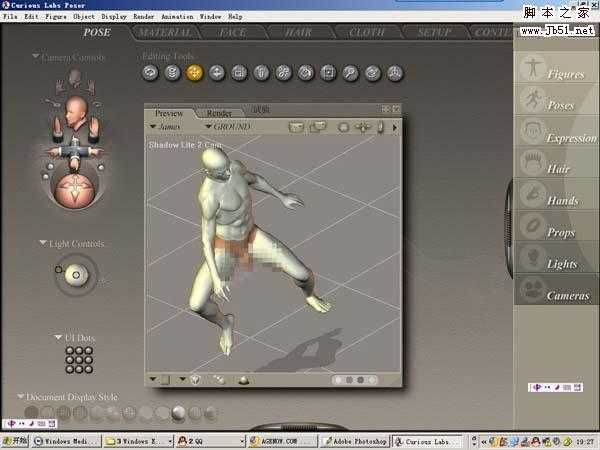Viewport: 600px width, 450px height.
Task: Select the lit sphere document display style
Action: [178, 412]
